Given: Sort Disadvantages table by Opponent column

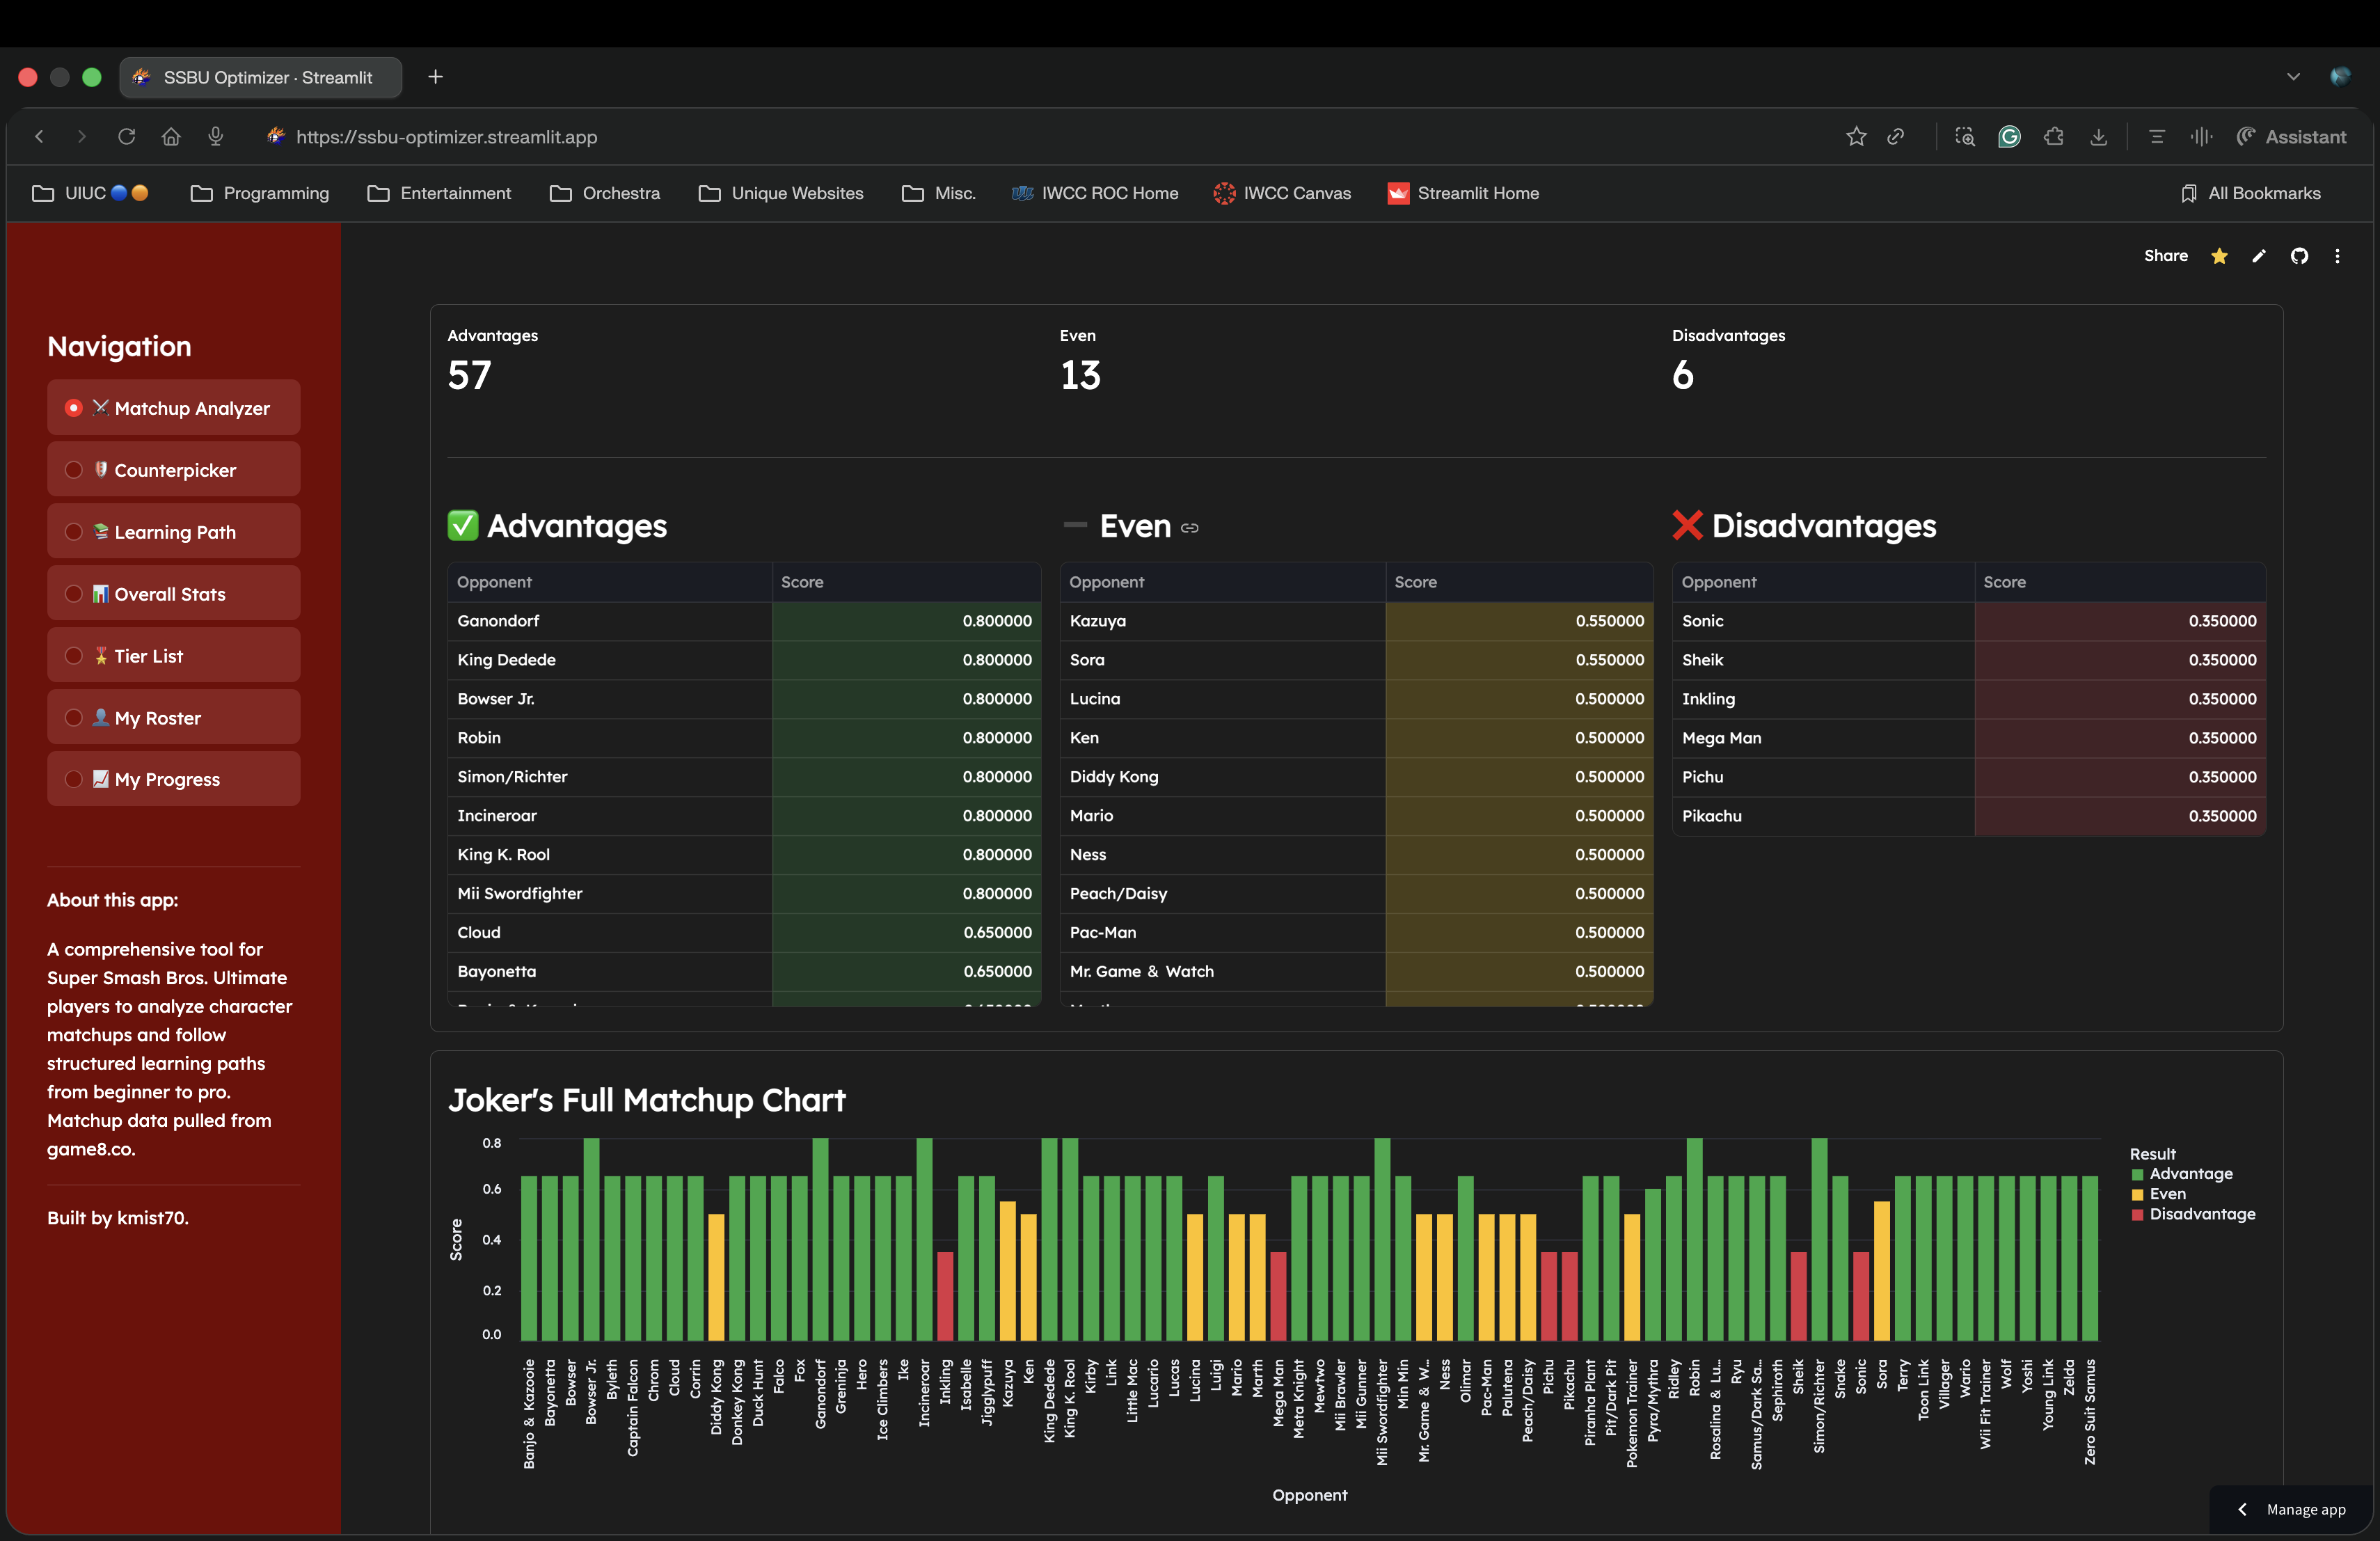Looking at the screenshot, I should click(1823, 582).
